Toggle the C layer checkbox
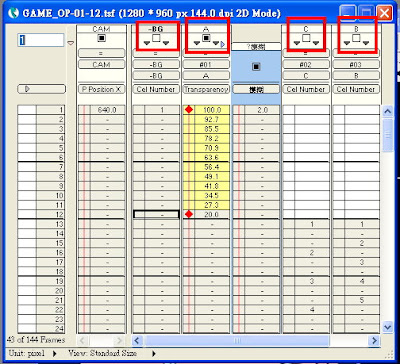This screenshot has height=364, width=400. click(x=306, y=38)
